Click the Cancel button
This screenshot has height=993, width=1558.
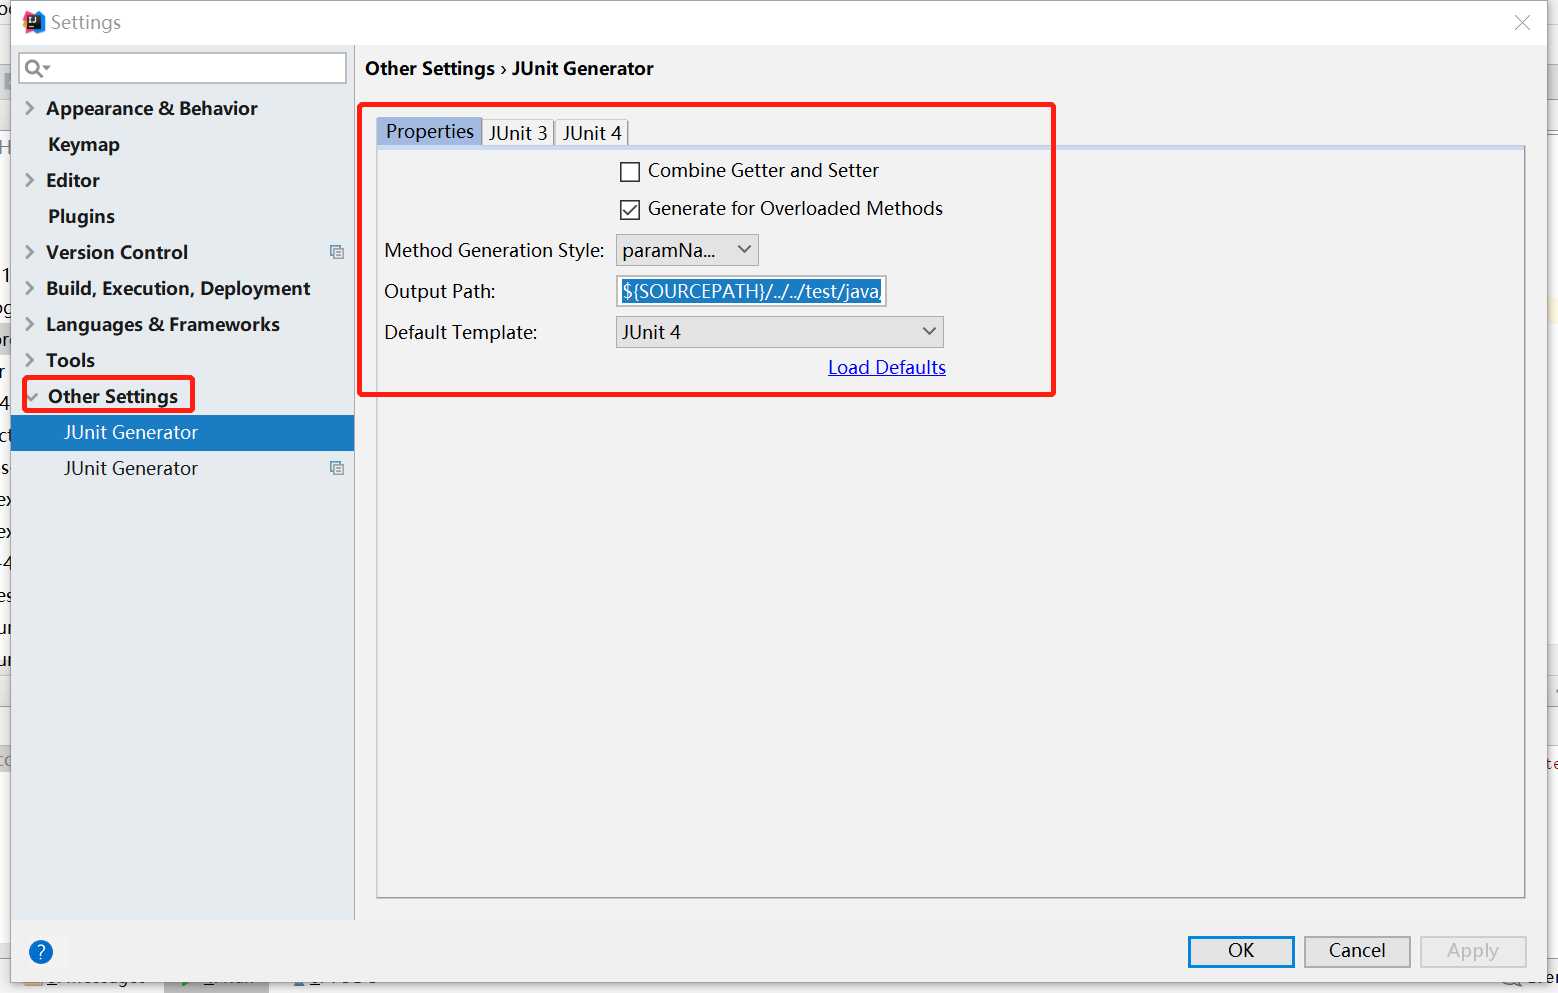1357,951
